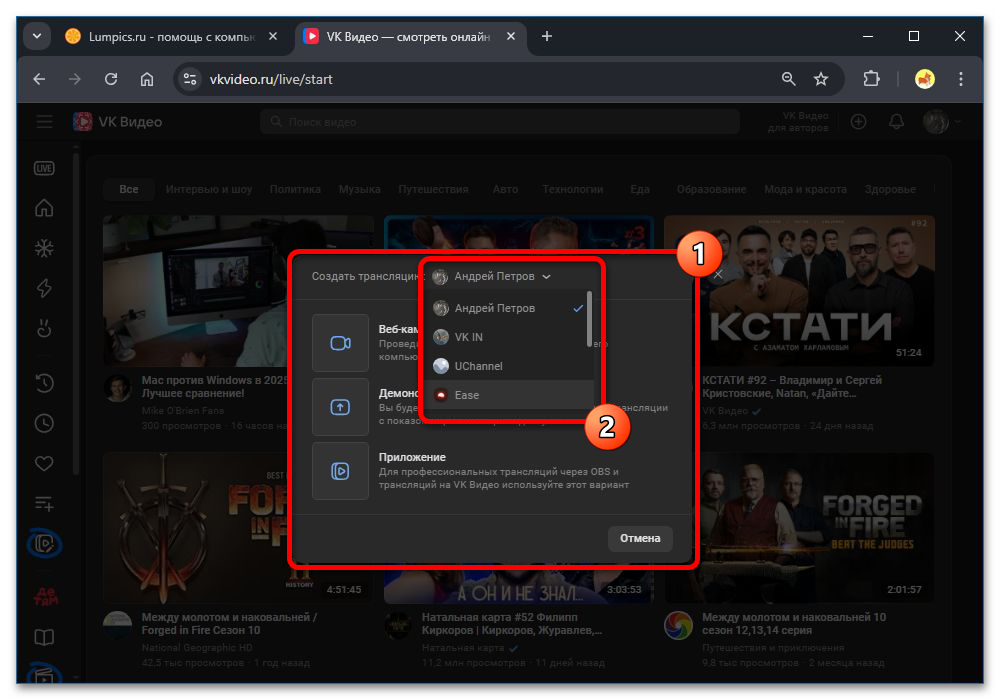View site information icon in address bar
The width and height of the screenshot is (1000, 700).
(x=189, y=79)
